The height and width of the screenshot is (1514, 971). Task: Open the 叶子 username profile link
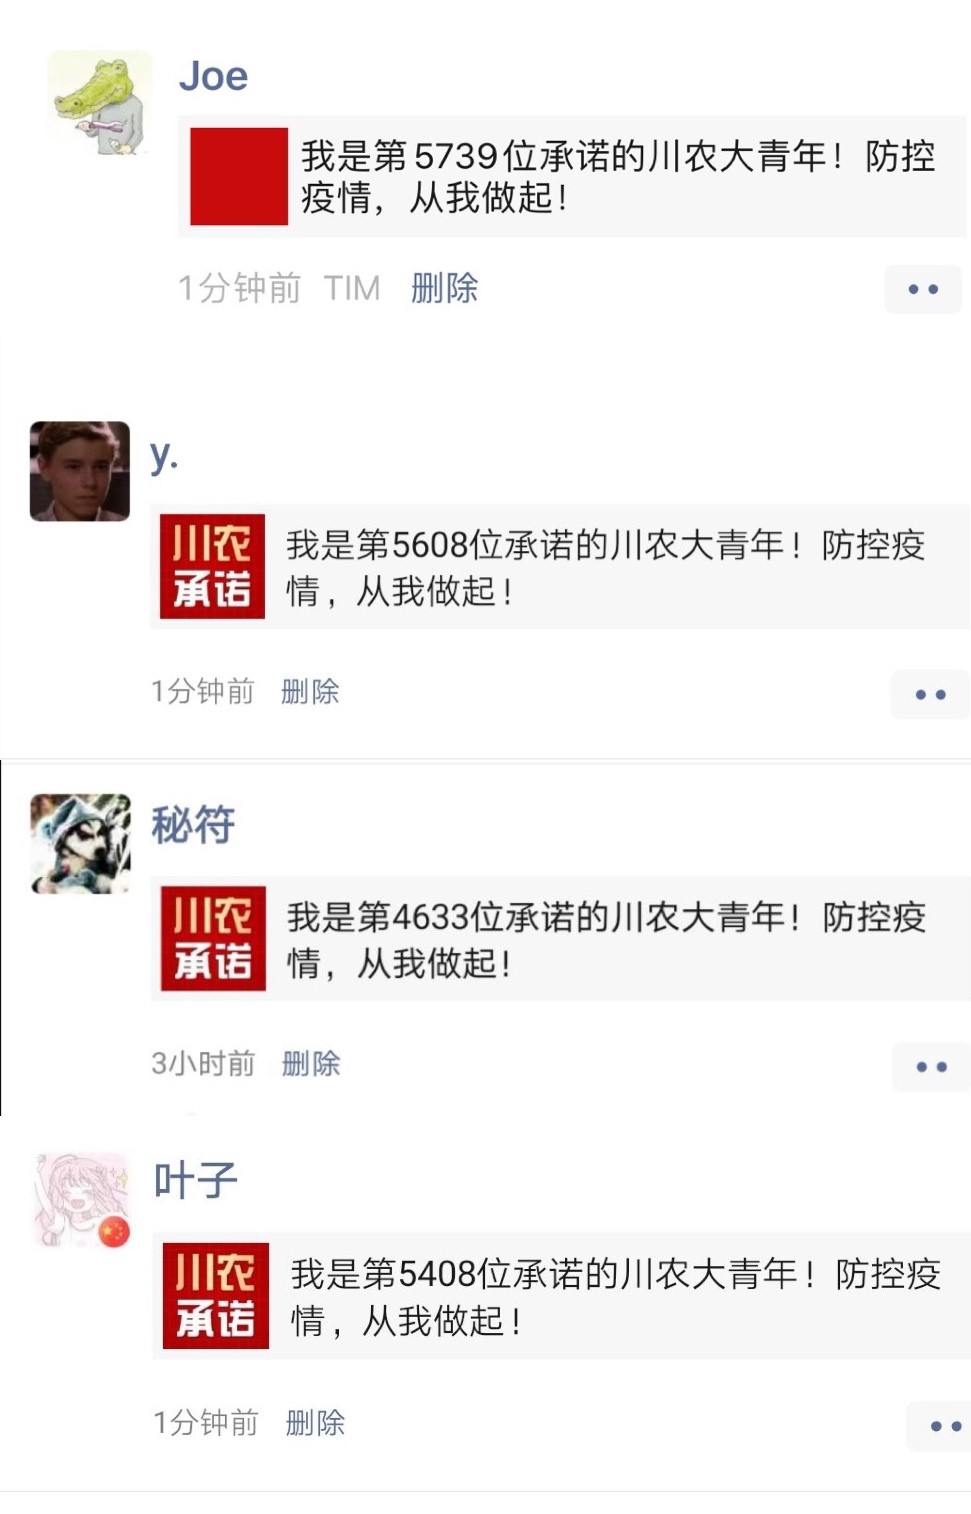tap(196, 1181)
